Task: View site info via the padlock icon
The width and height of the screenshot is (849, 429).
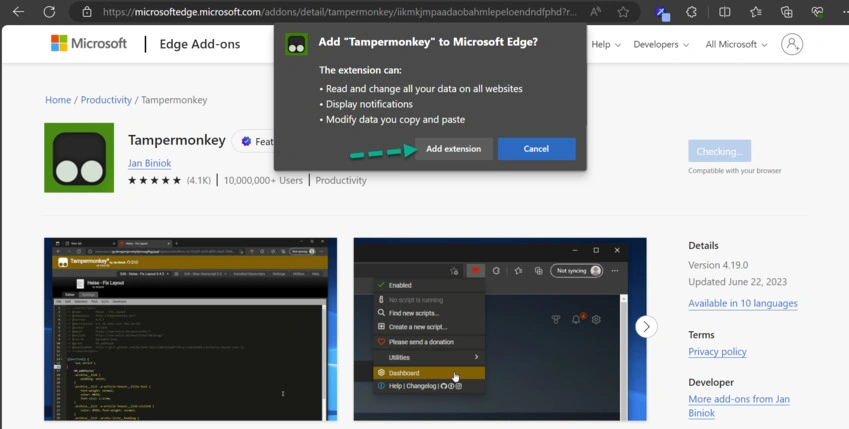Action: [x=87, y=11]
